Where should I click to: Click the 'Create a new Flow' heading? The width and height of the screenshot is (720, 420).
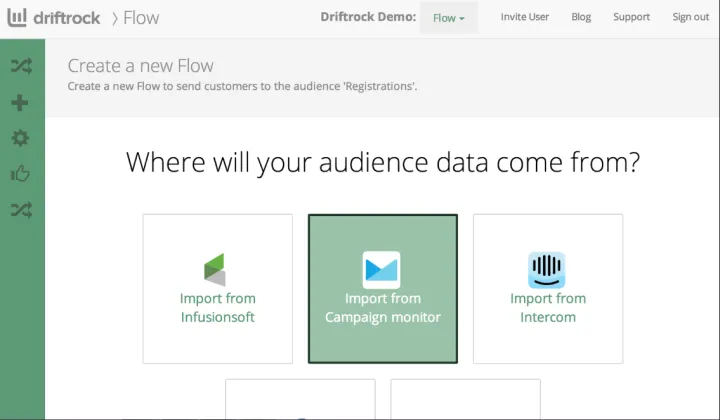(x=141, y=66)
